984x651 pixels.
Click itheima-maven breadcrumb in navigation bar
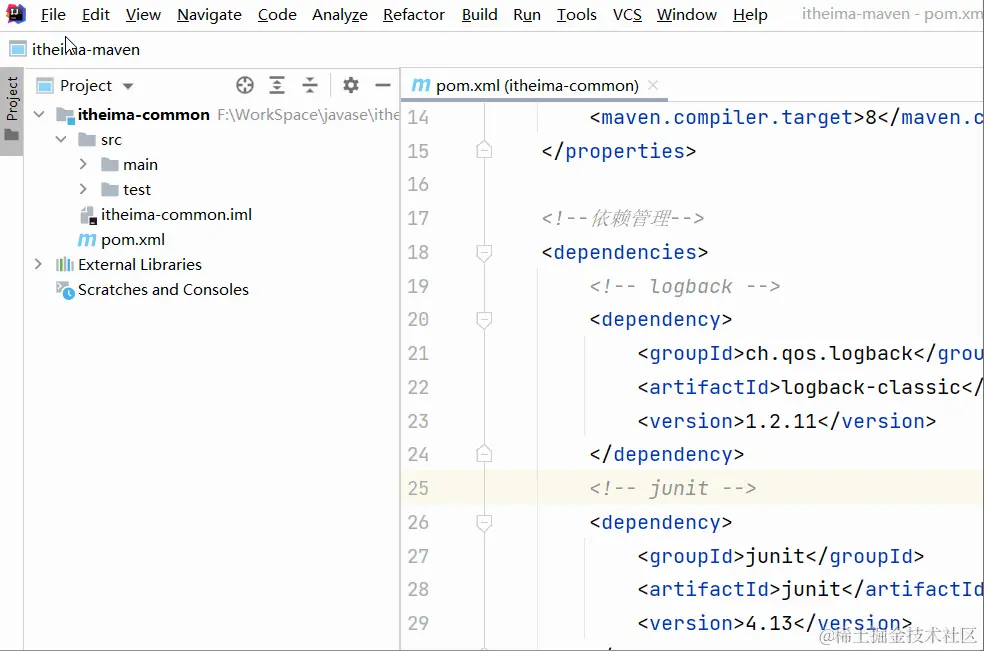tap(86, 50)
